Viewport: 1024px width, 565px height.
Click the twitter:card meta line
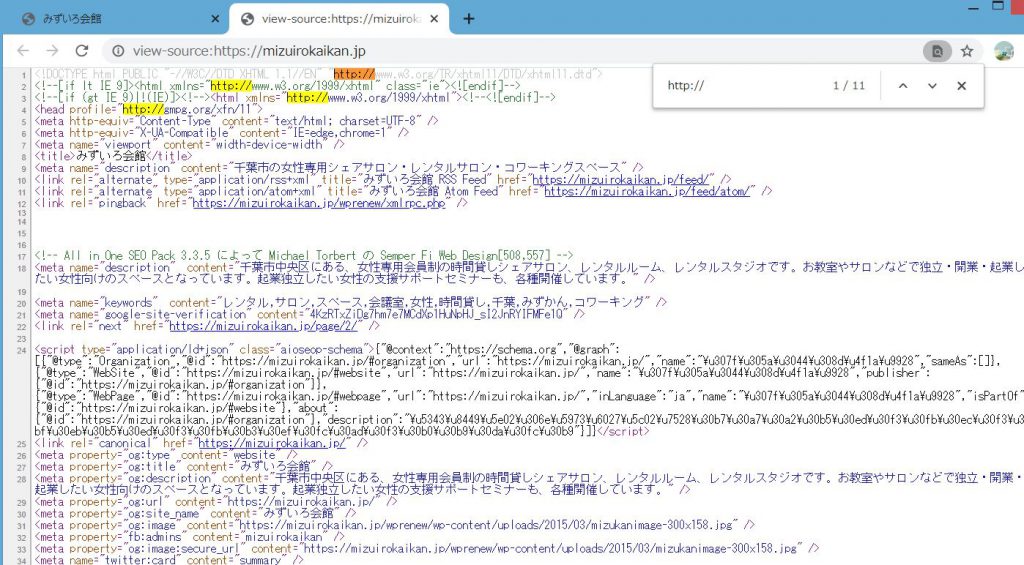[x=168, y=560]
